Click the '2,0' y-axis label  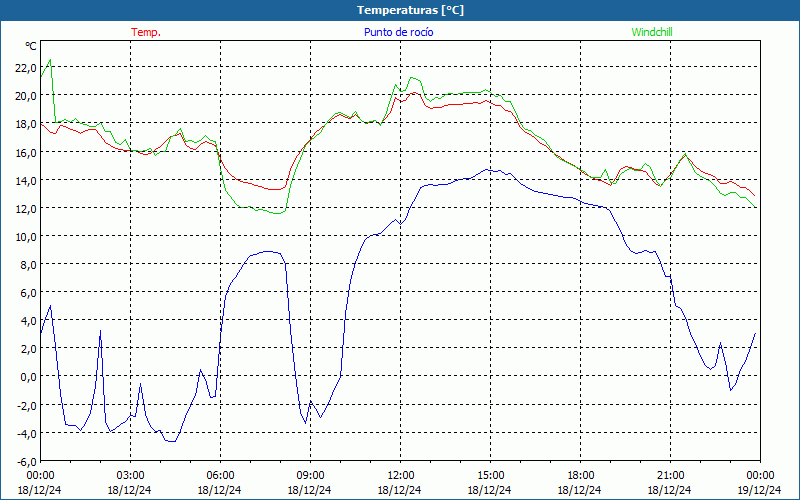tap(29, 349)
